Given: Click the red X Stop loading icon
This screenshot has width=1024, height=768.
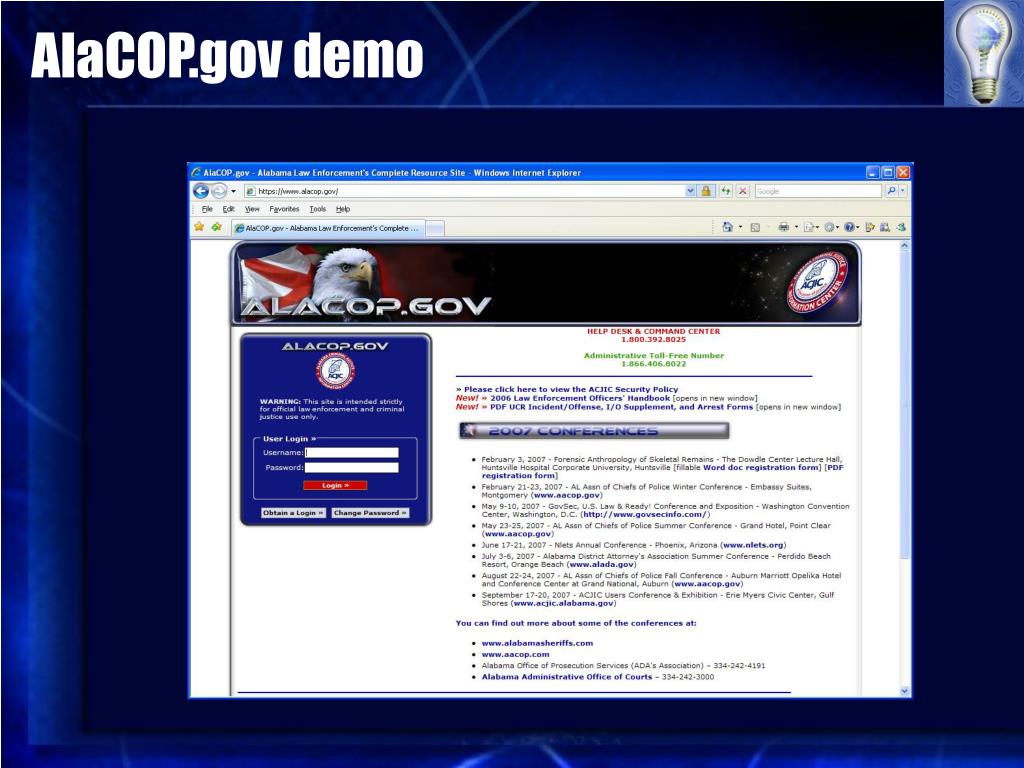Looking at the screenshot, I should point(743,191).
